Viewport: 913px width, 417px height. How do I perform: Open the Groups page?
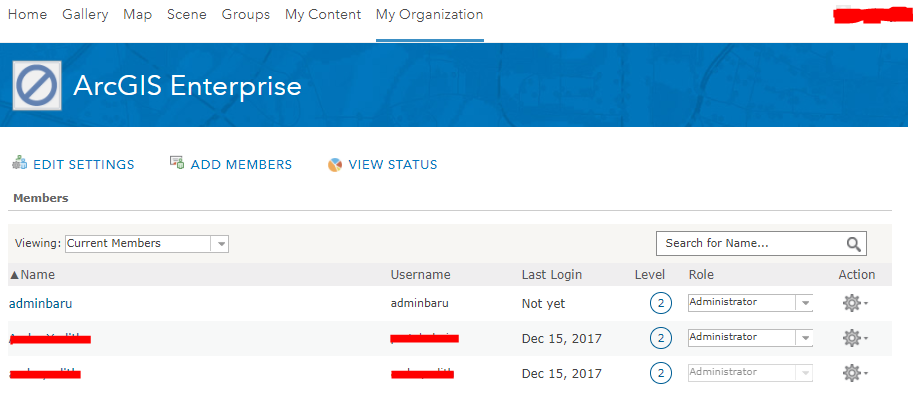tap(246, 15)
